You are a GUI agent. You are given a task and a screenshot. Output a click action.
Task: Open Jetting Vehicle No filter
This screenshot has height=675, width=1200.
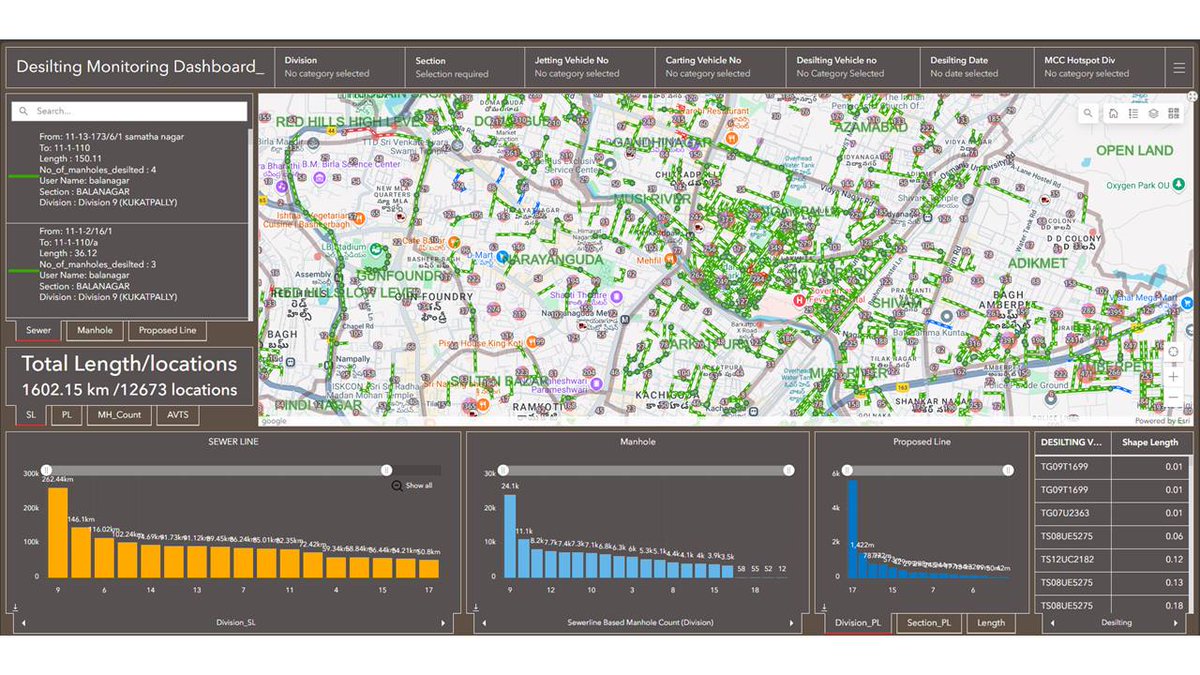[x=590, y=67]
